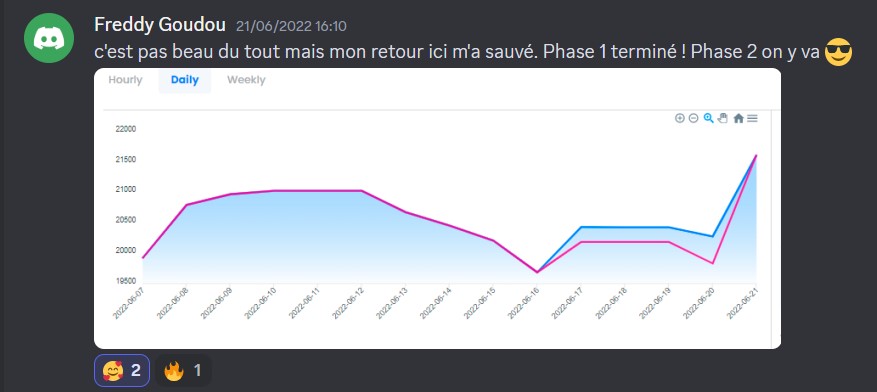Click the chart low point at 2022-06-16
The height and width of the screenshot is (392, 877).
pyautogui.click(x=537, y=272)
